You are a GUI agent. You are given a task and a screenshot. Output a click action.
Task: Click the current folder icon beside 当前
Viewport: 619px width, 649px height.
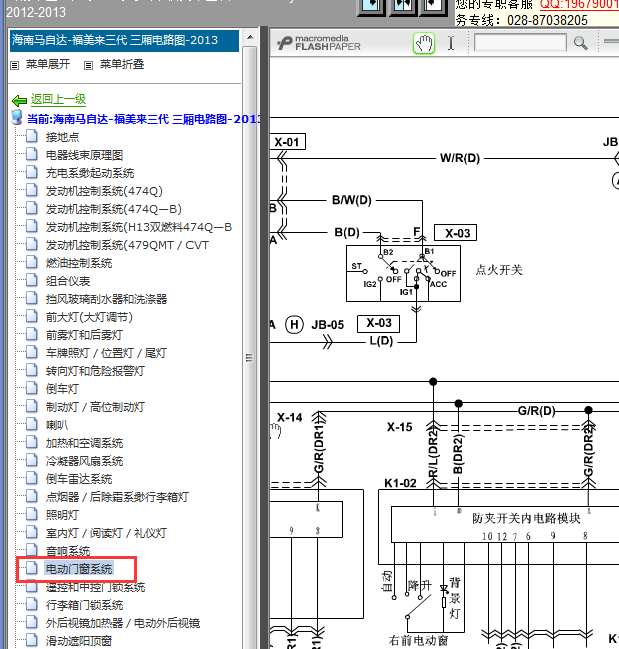tap(17, 118)
